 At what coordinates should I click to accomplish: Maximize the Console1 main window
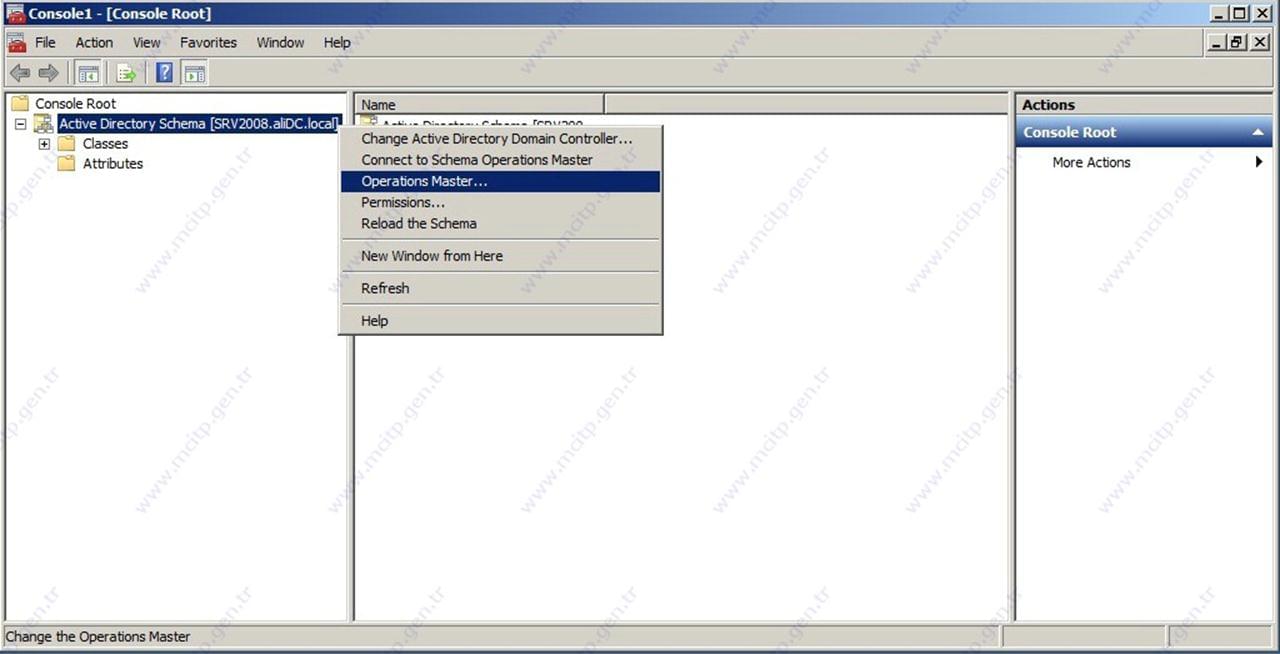(1240, 14)
